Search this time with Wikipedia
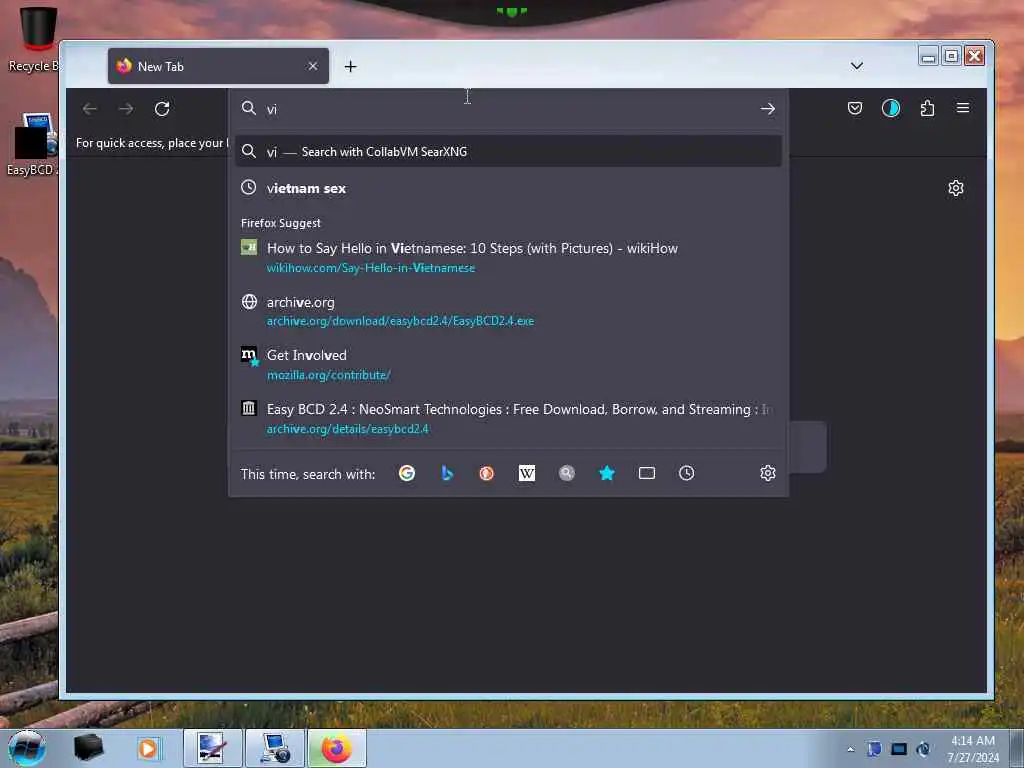1024x768 pixels. click(x=526, y=473)
